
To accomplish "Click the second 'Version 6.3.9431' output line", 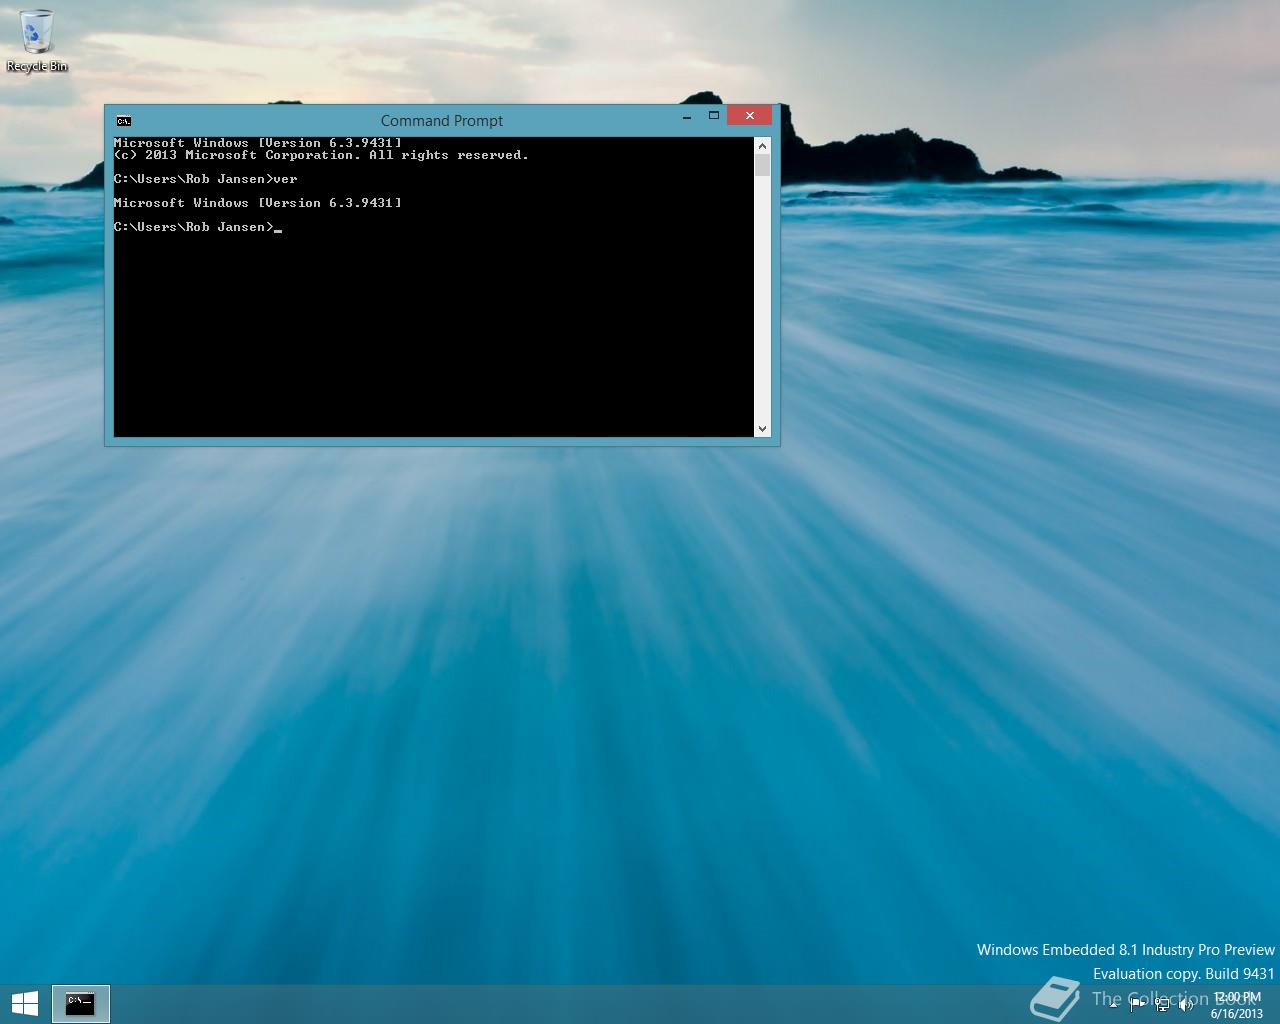I will click(258, 203).
